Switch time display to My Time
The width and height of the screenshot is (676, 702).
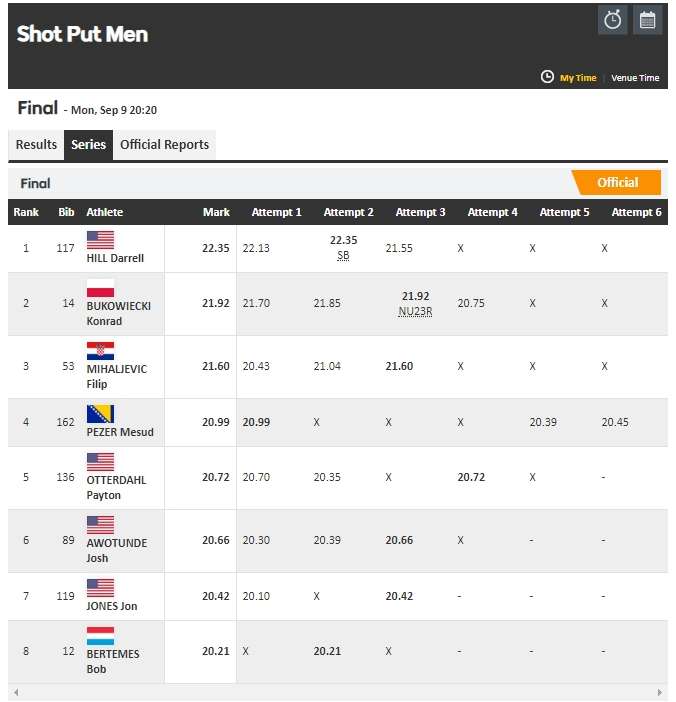coord(578,78)
